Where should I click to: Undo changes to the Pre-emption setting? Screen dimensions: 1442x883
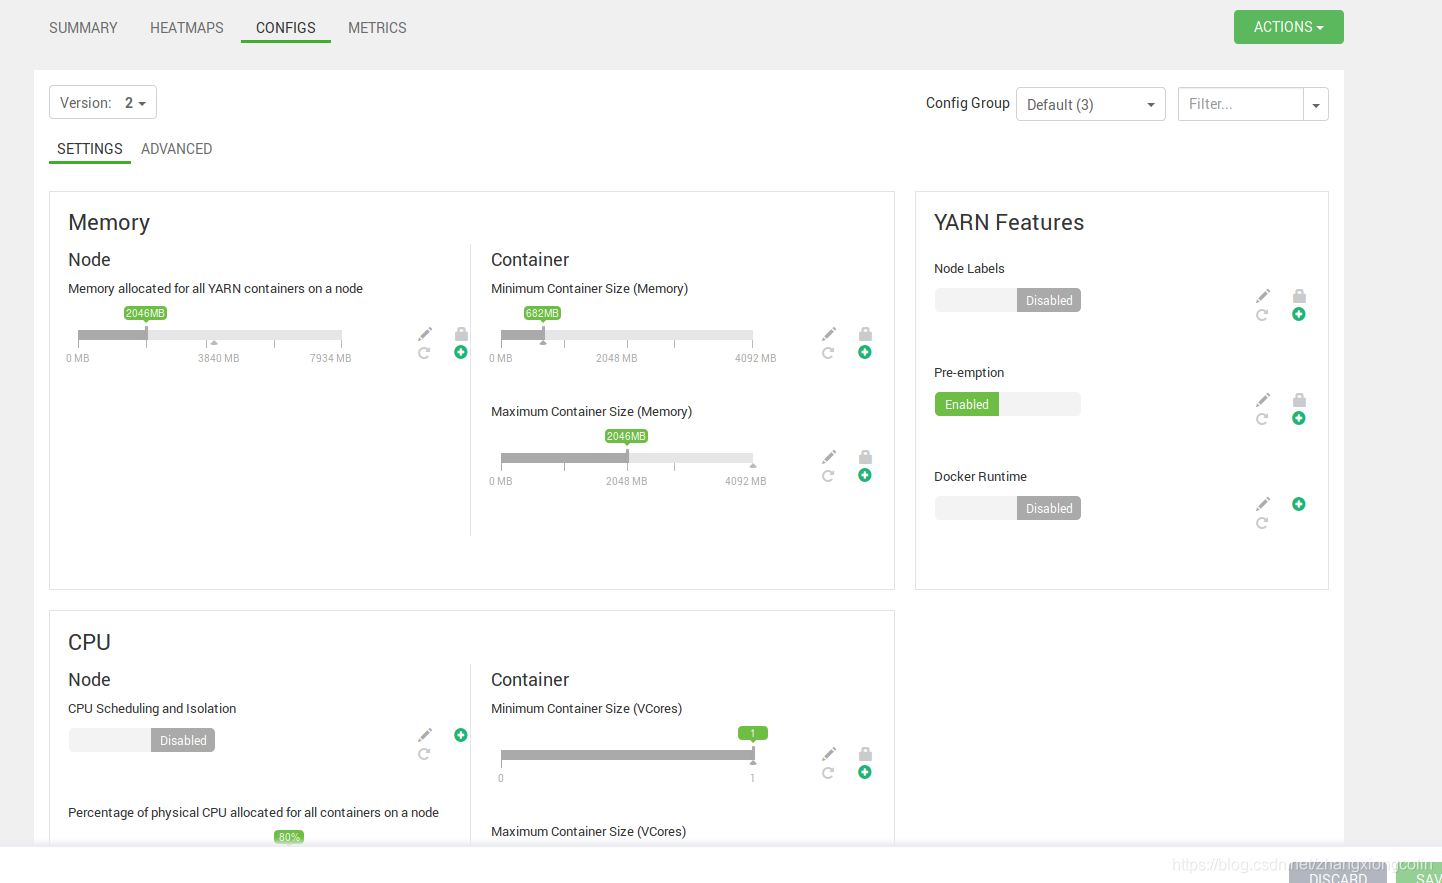click(1262, 419)
